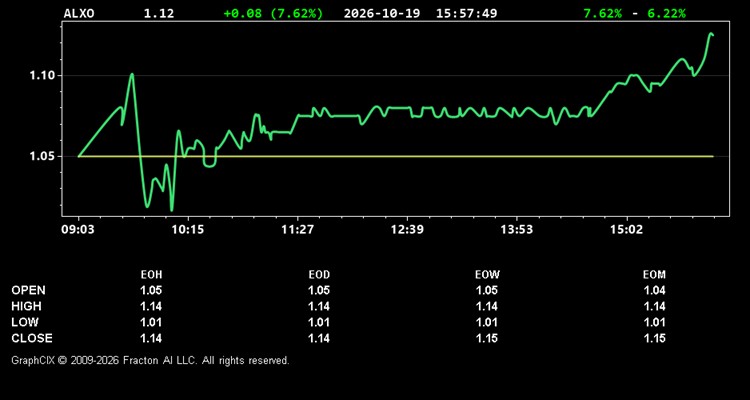Screen dimensions: 750x400
Task: Click the 11:27 time axis label
Action: coord(297,230)
